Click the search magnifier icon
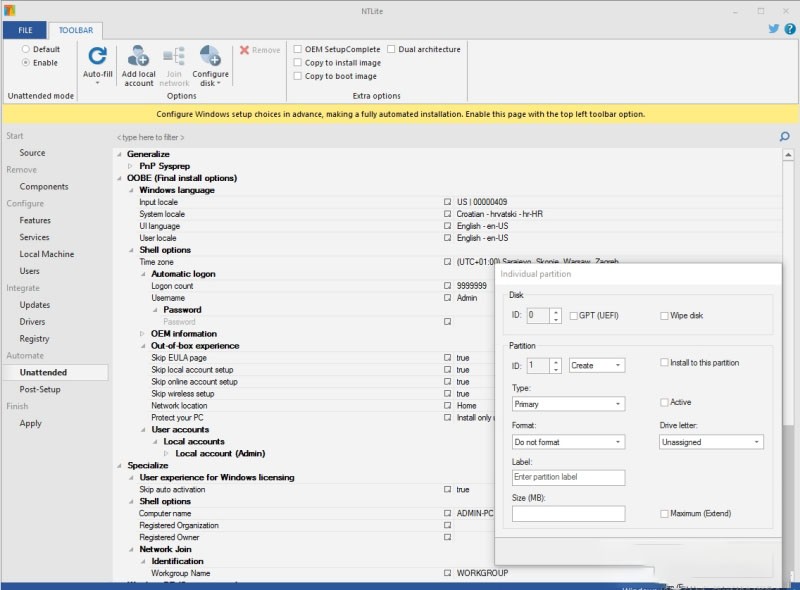 785,136
